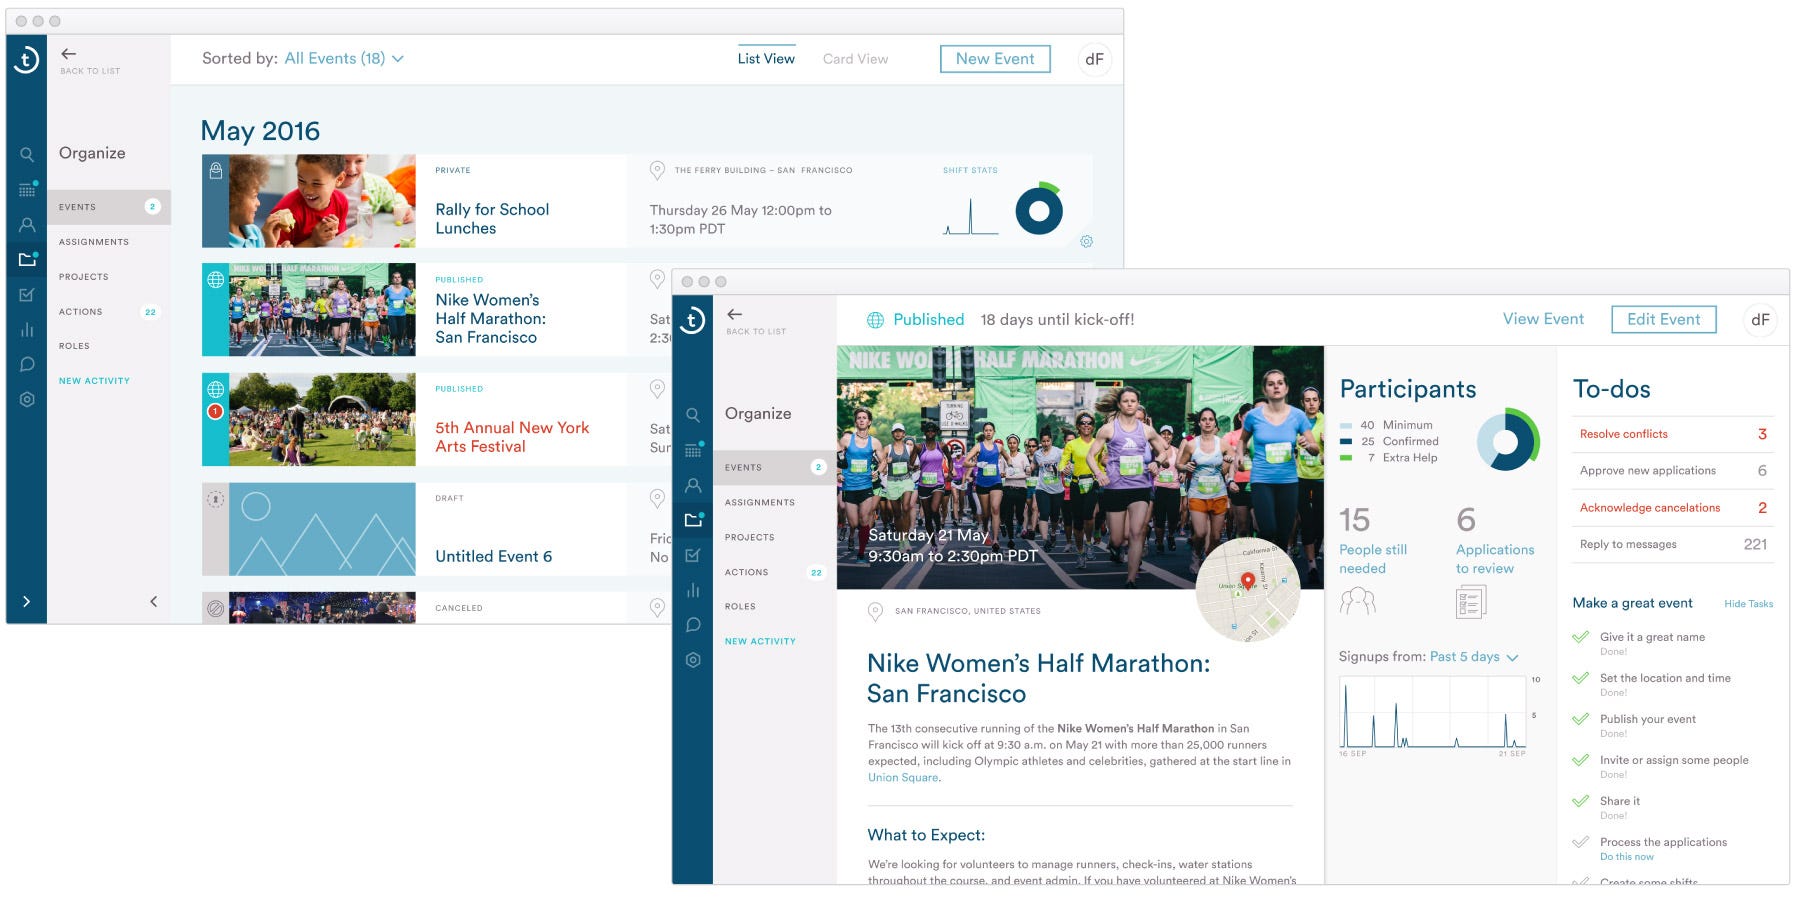Screen dimensions: 1800x900
Task: Click New Activity in the back window
Action: tap(94, 381)
